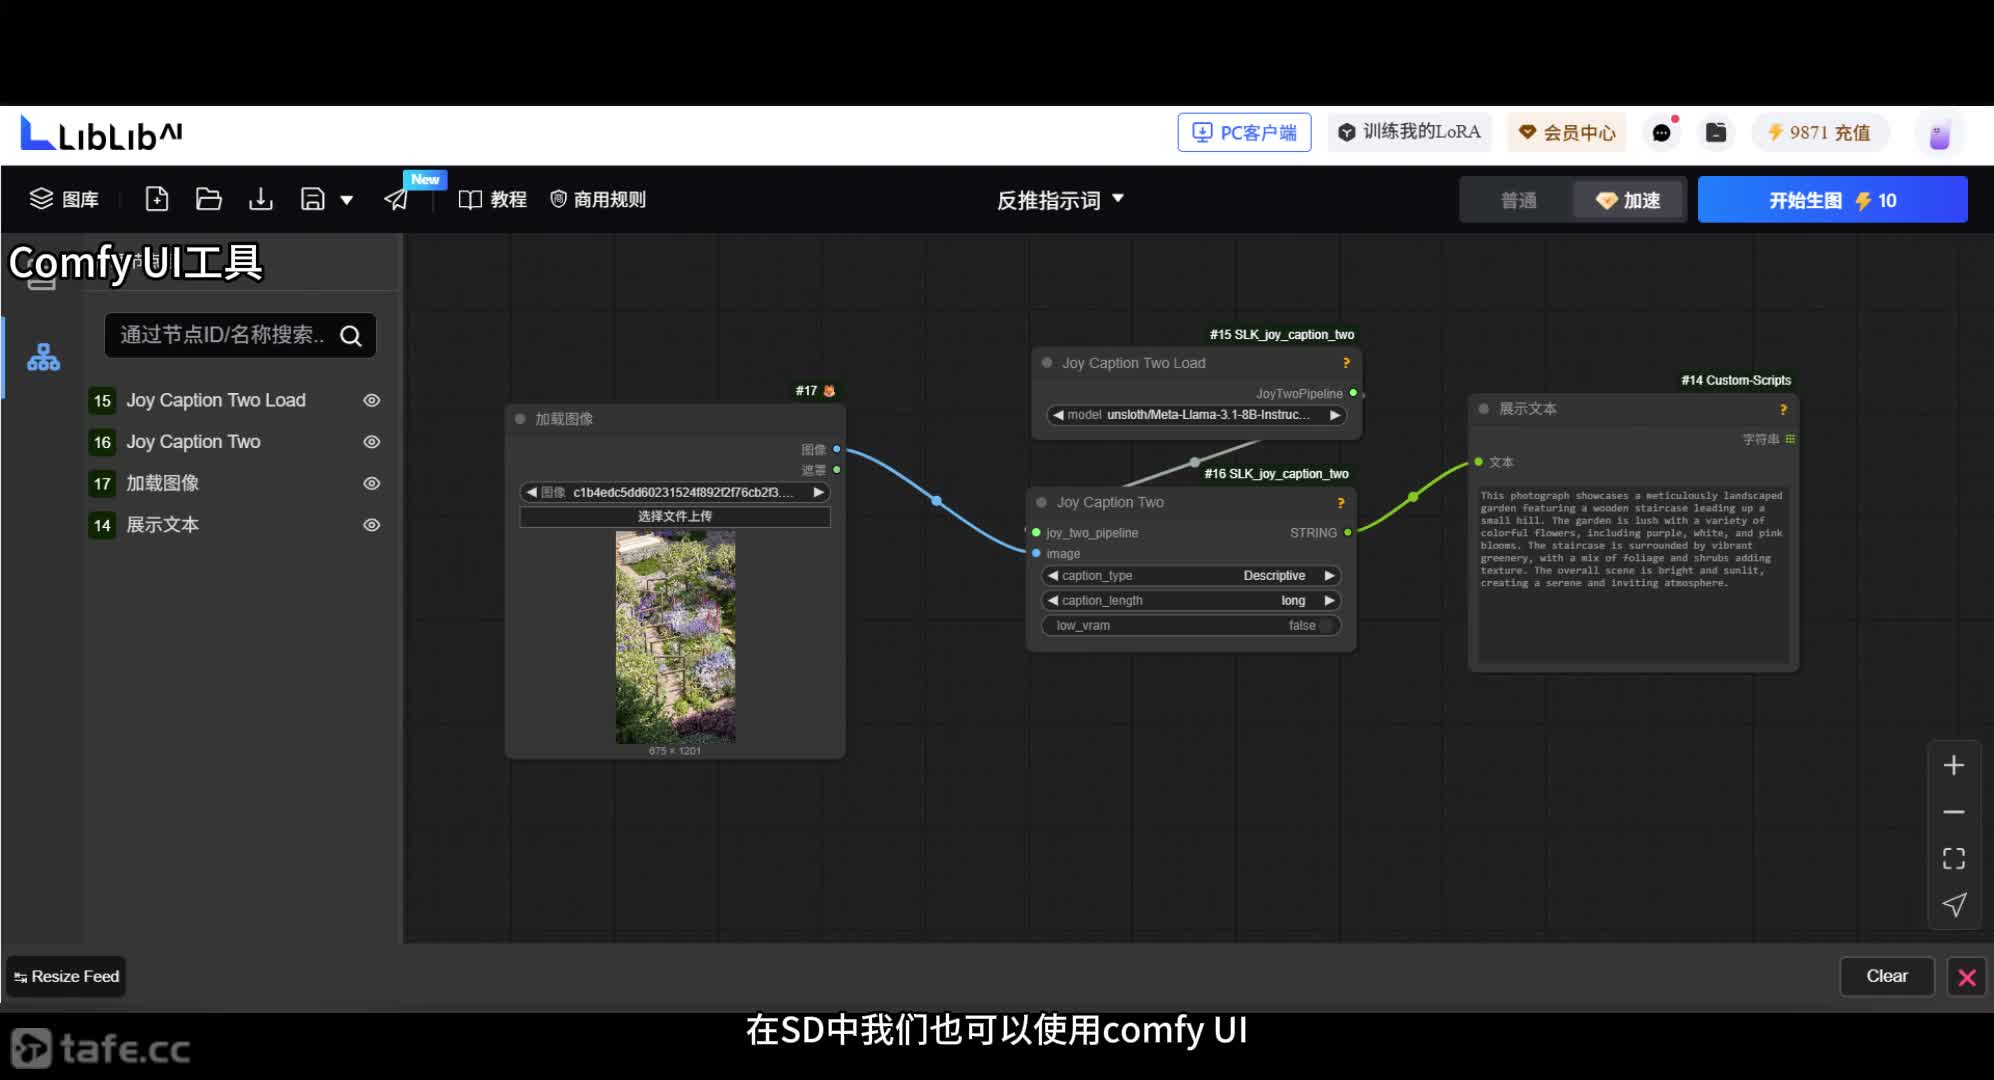The width and height of the screenshot is (1994, 1080).
Task: Click the 开始生图 generate button
Action: click(x=1831, y=200)
